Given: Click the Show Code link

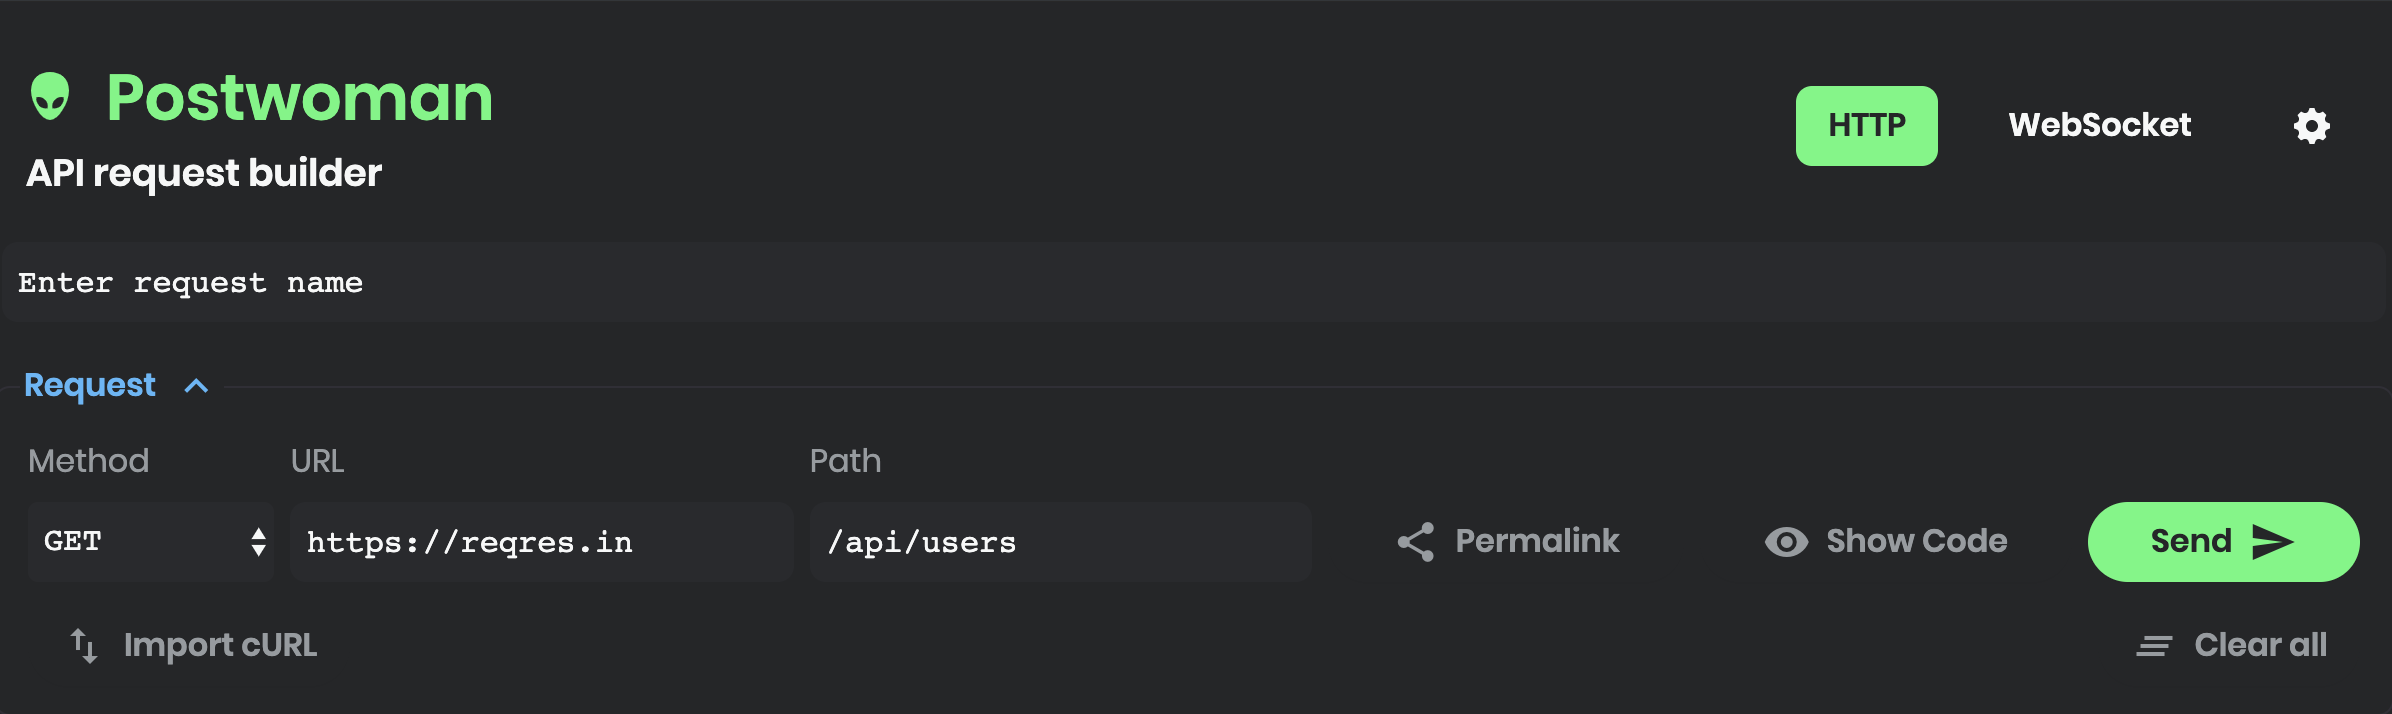Looking at the screenshot, I should tap(1916, 541).
